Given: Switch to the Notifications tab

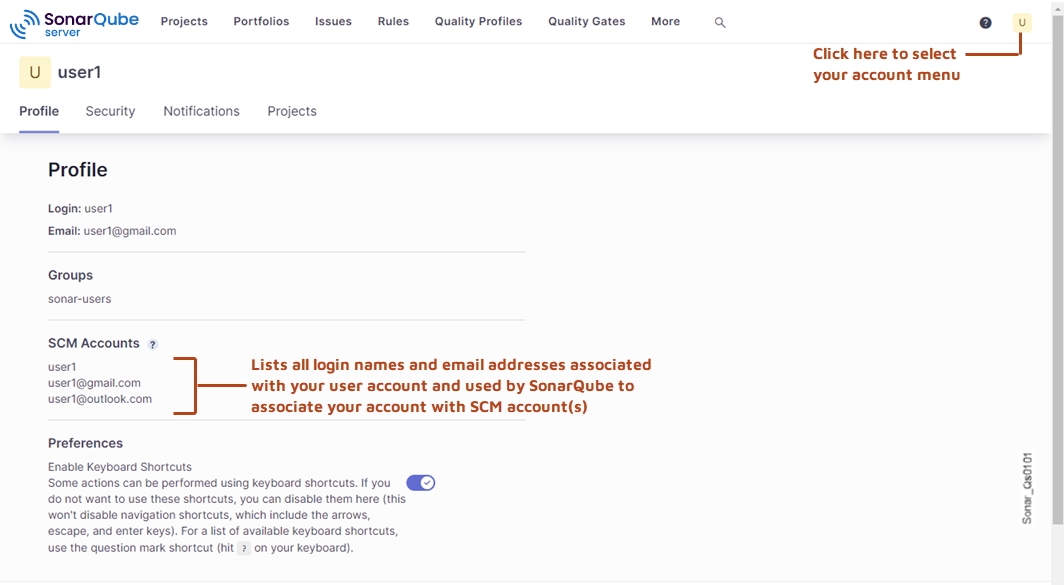Looking at the screenshot, I should coord(201,111).
